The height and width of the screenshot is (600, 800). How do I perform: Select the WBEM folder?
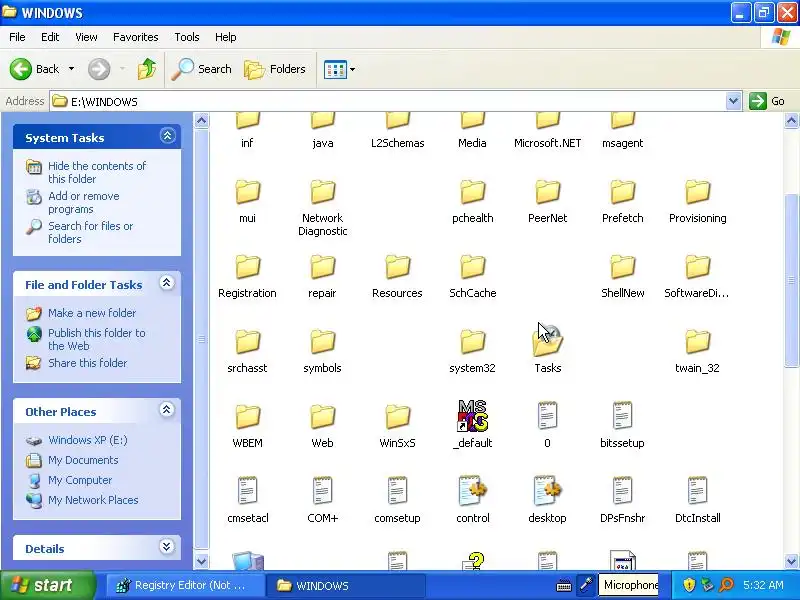coord(248,417)
